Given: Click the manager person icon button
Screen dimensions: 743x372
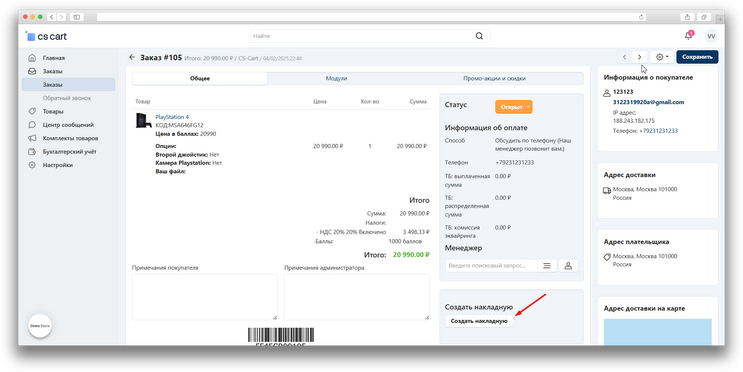Looking at the screenshot, I should click(x=568, y=265).
